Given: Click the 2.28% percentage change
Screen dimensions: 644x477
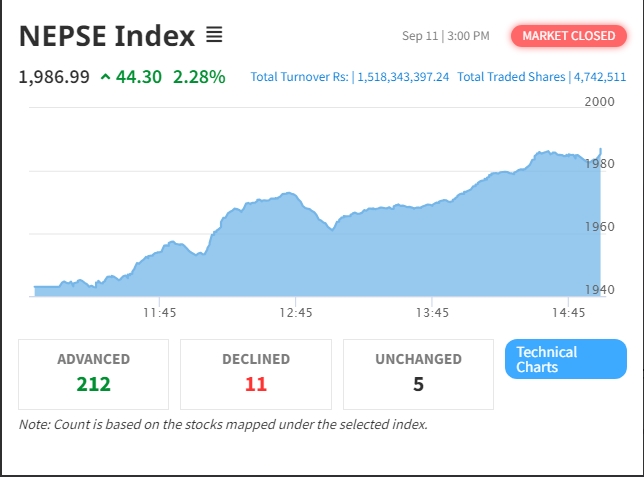Looking at the screenshot, I should click(x=199, y=77).
